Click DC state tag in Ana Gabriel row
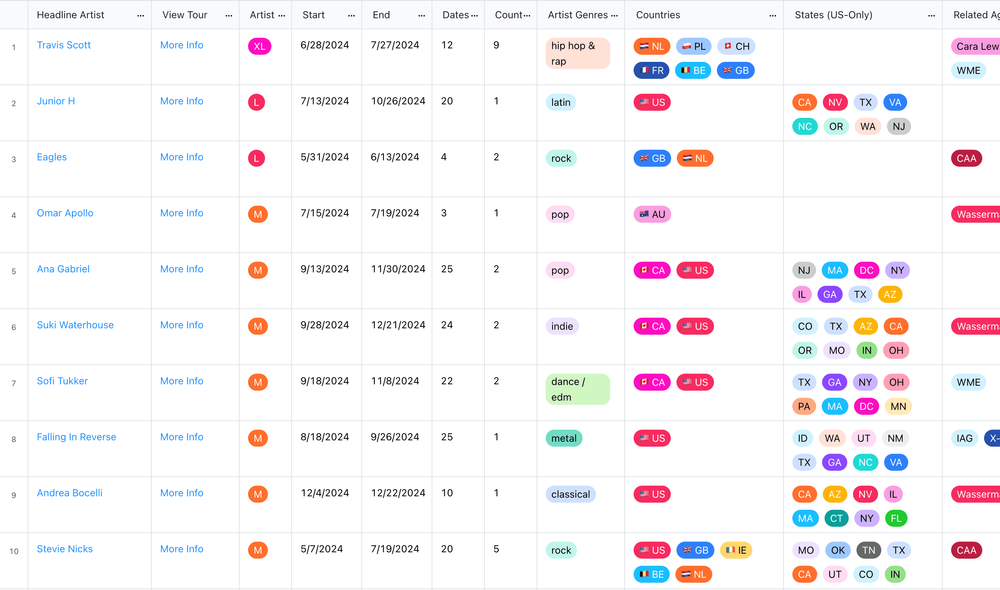Image resolution: width=1000 pixels, height=590 pixels. 866,270
